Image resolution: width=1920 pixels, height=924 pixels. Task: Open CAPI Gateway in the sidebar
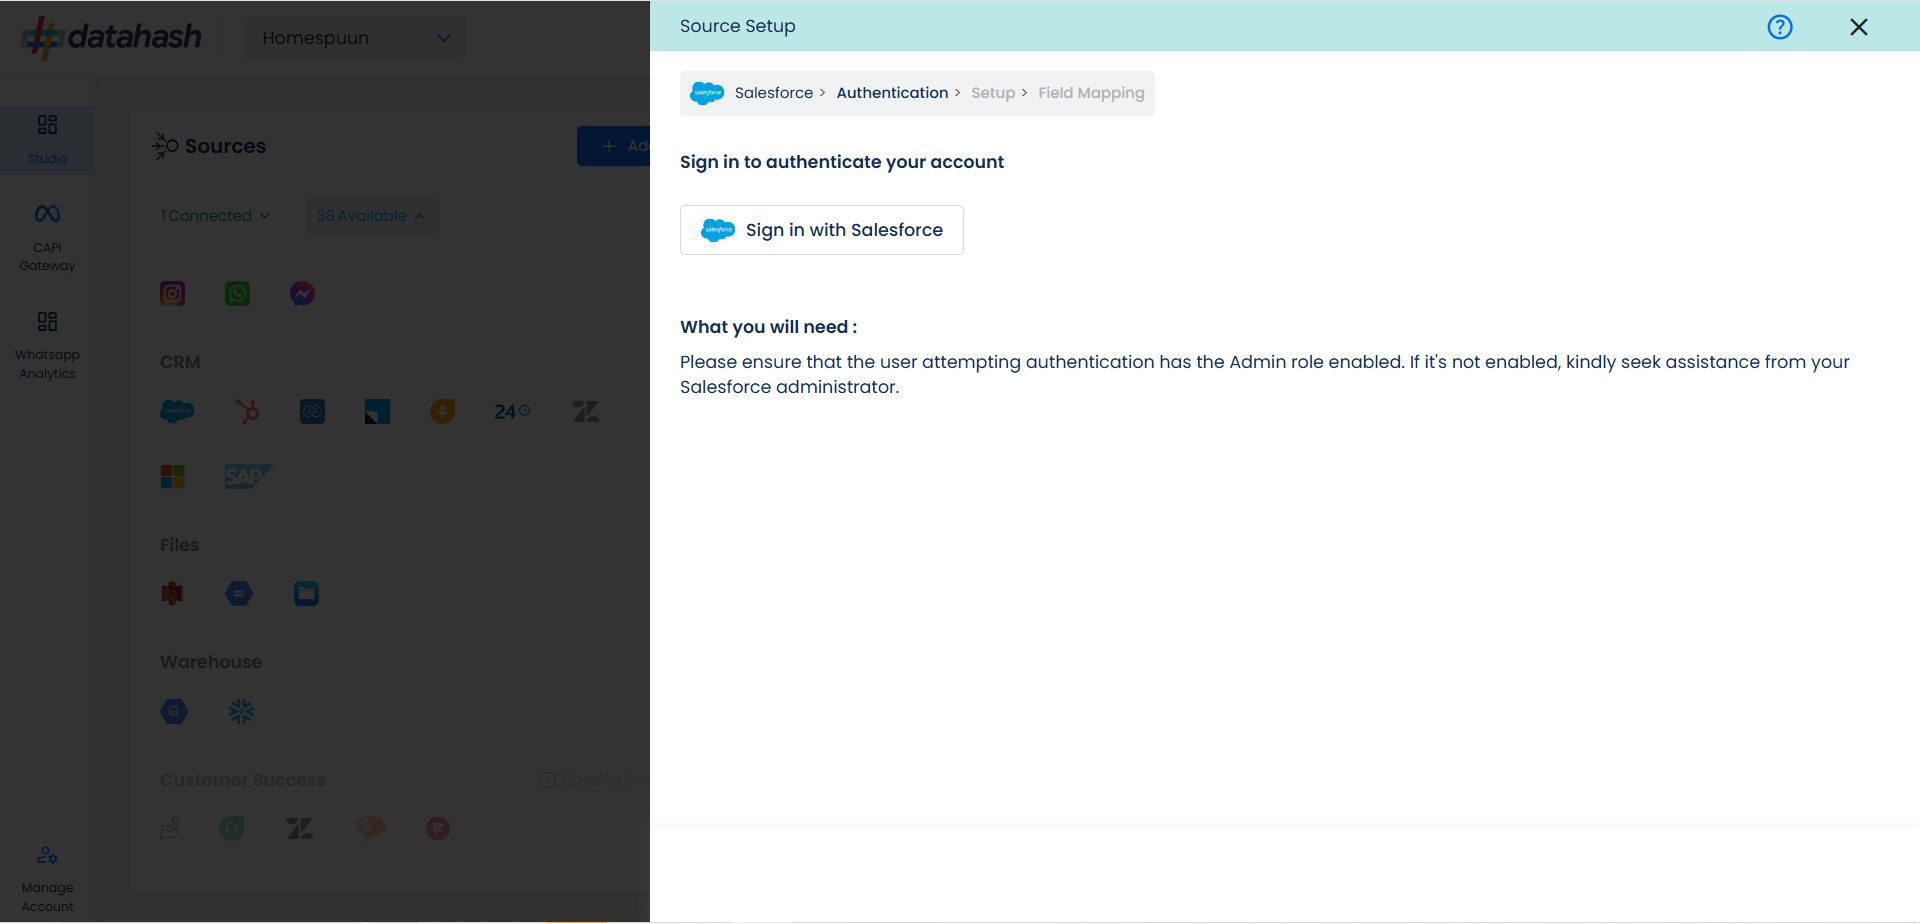[47, 238]
